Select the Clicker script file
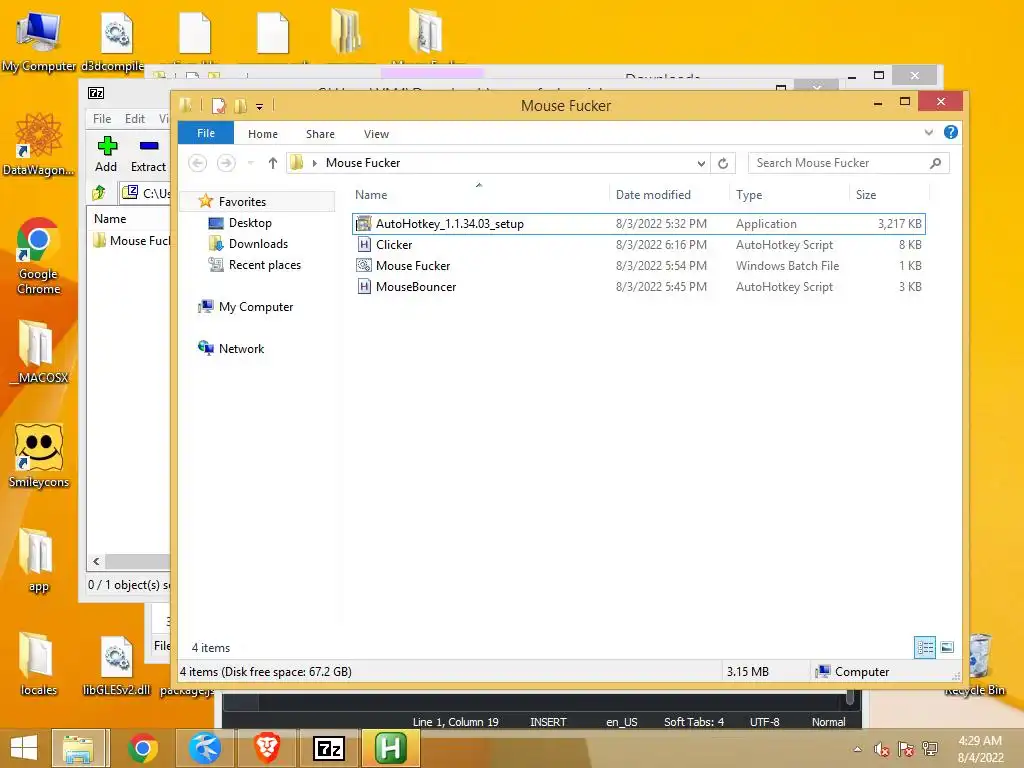The image size is (1024, 768). pos(639,245)
